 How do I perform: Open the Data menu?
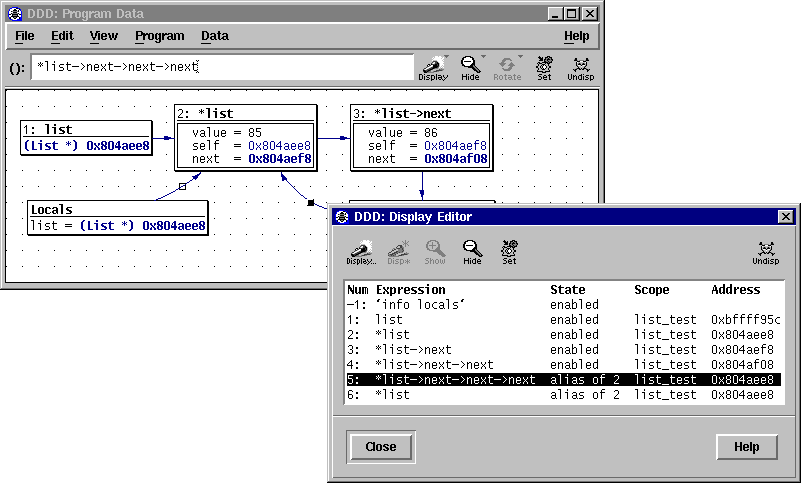click(x=215, y=36)
